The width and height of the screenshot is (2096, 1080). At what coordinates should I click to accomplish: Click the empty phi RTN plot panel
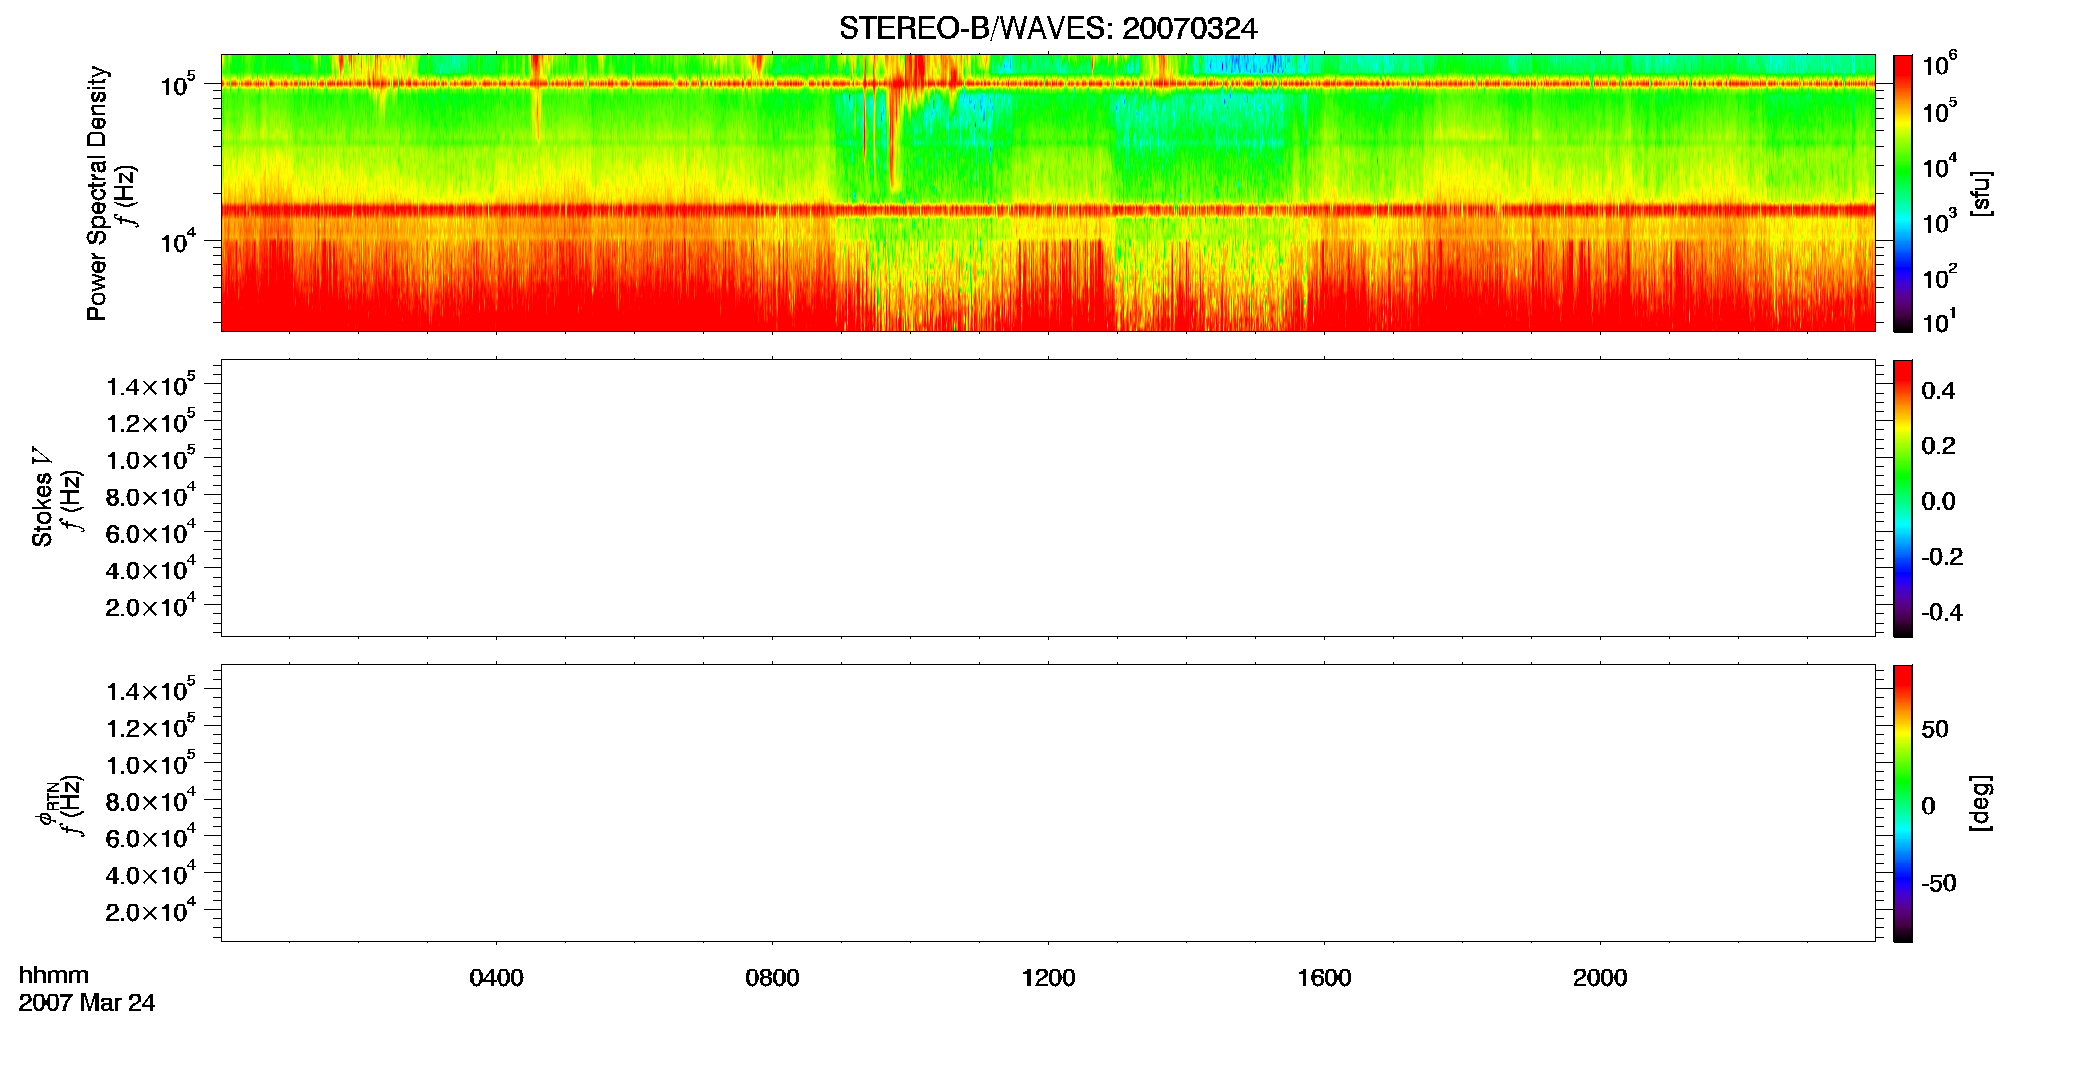click(x=1048, y=803)
